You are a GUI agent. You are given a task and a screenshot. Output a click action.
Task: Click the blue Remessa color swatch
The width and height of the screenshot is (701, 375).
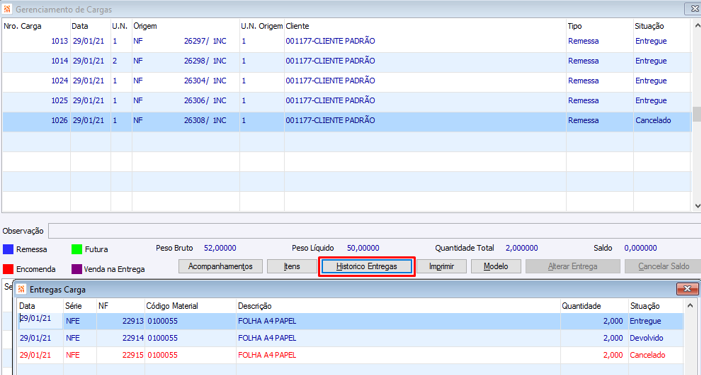(x=8, y=249)
